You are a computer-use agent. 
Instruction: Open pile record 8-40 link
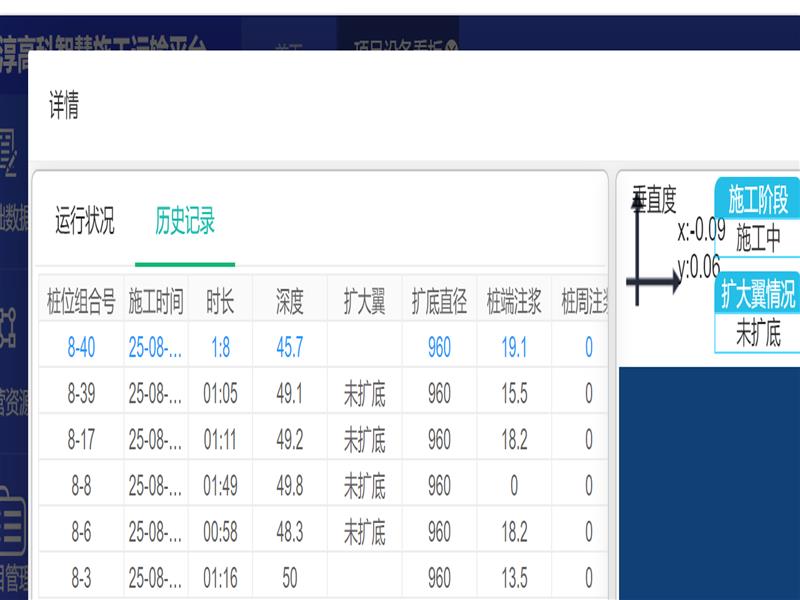click(x=81, y=347)
